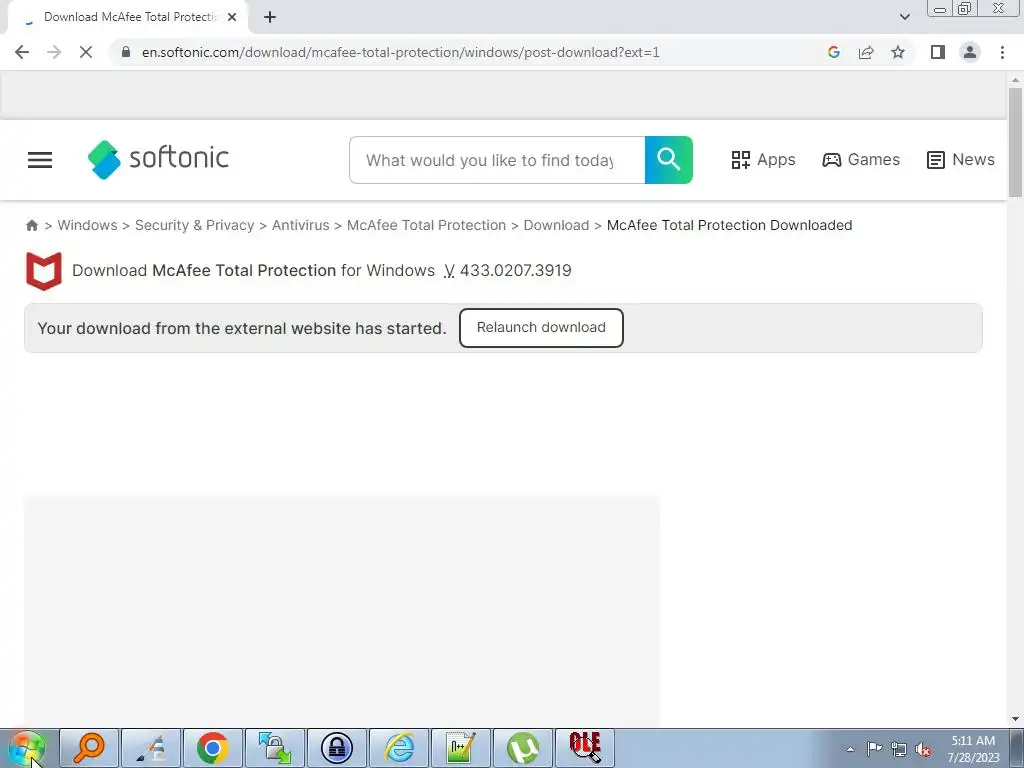Open the News section
The width and height of the screenshot is (1024, 768).
point(961,160)
